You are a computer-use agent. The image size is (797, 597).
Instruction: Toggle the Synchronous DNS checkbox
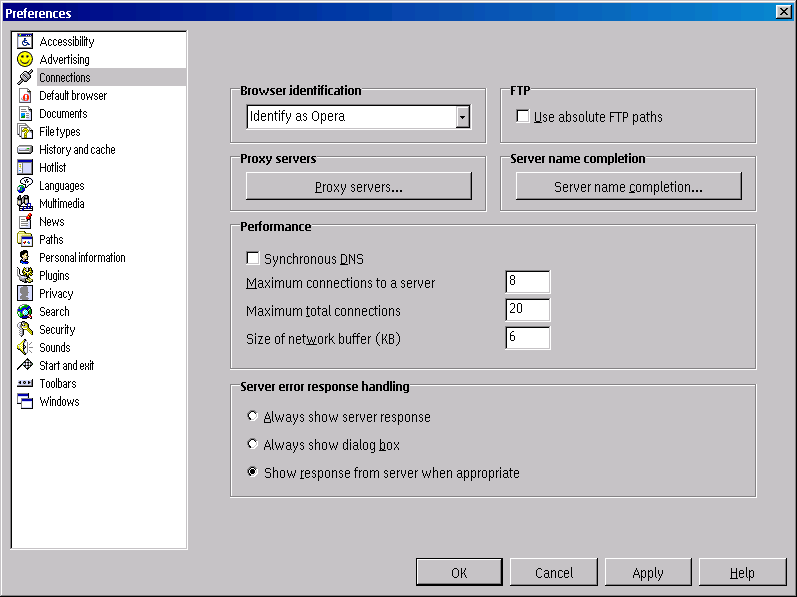pos(253,258)
